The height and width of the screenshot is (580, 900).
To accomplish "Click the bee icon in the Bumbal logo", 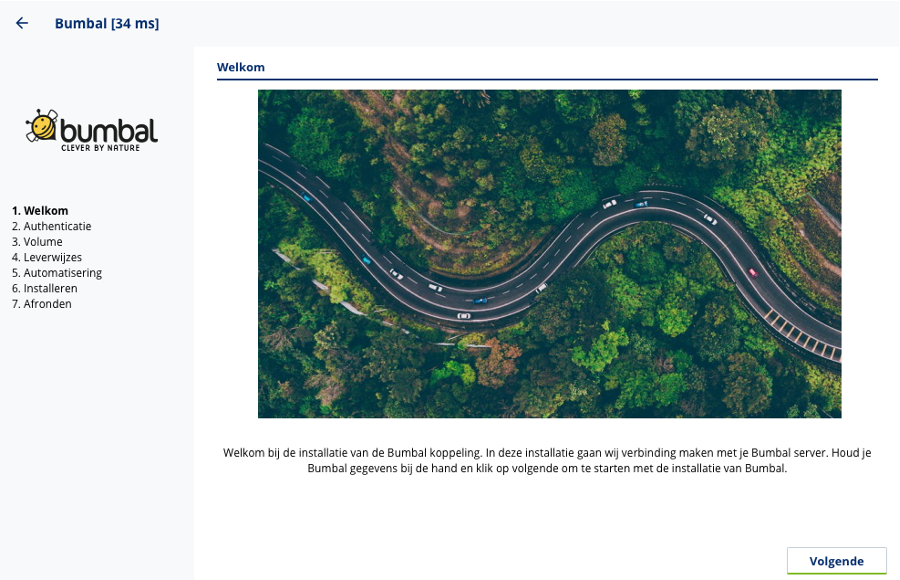I will point(41,125).
